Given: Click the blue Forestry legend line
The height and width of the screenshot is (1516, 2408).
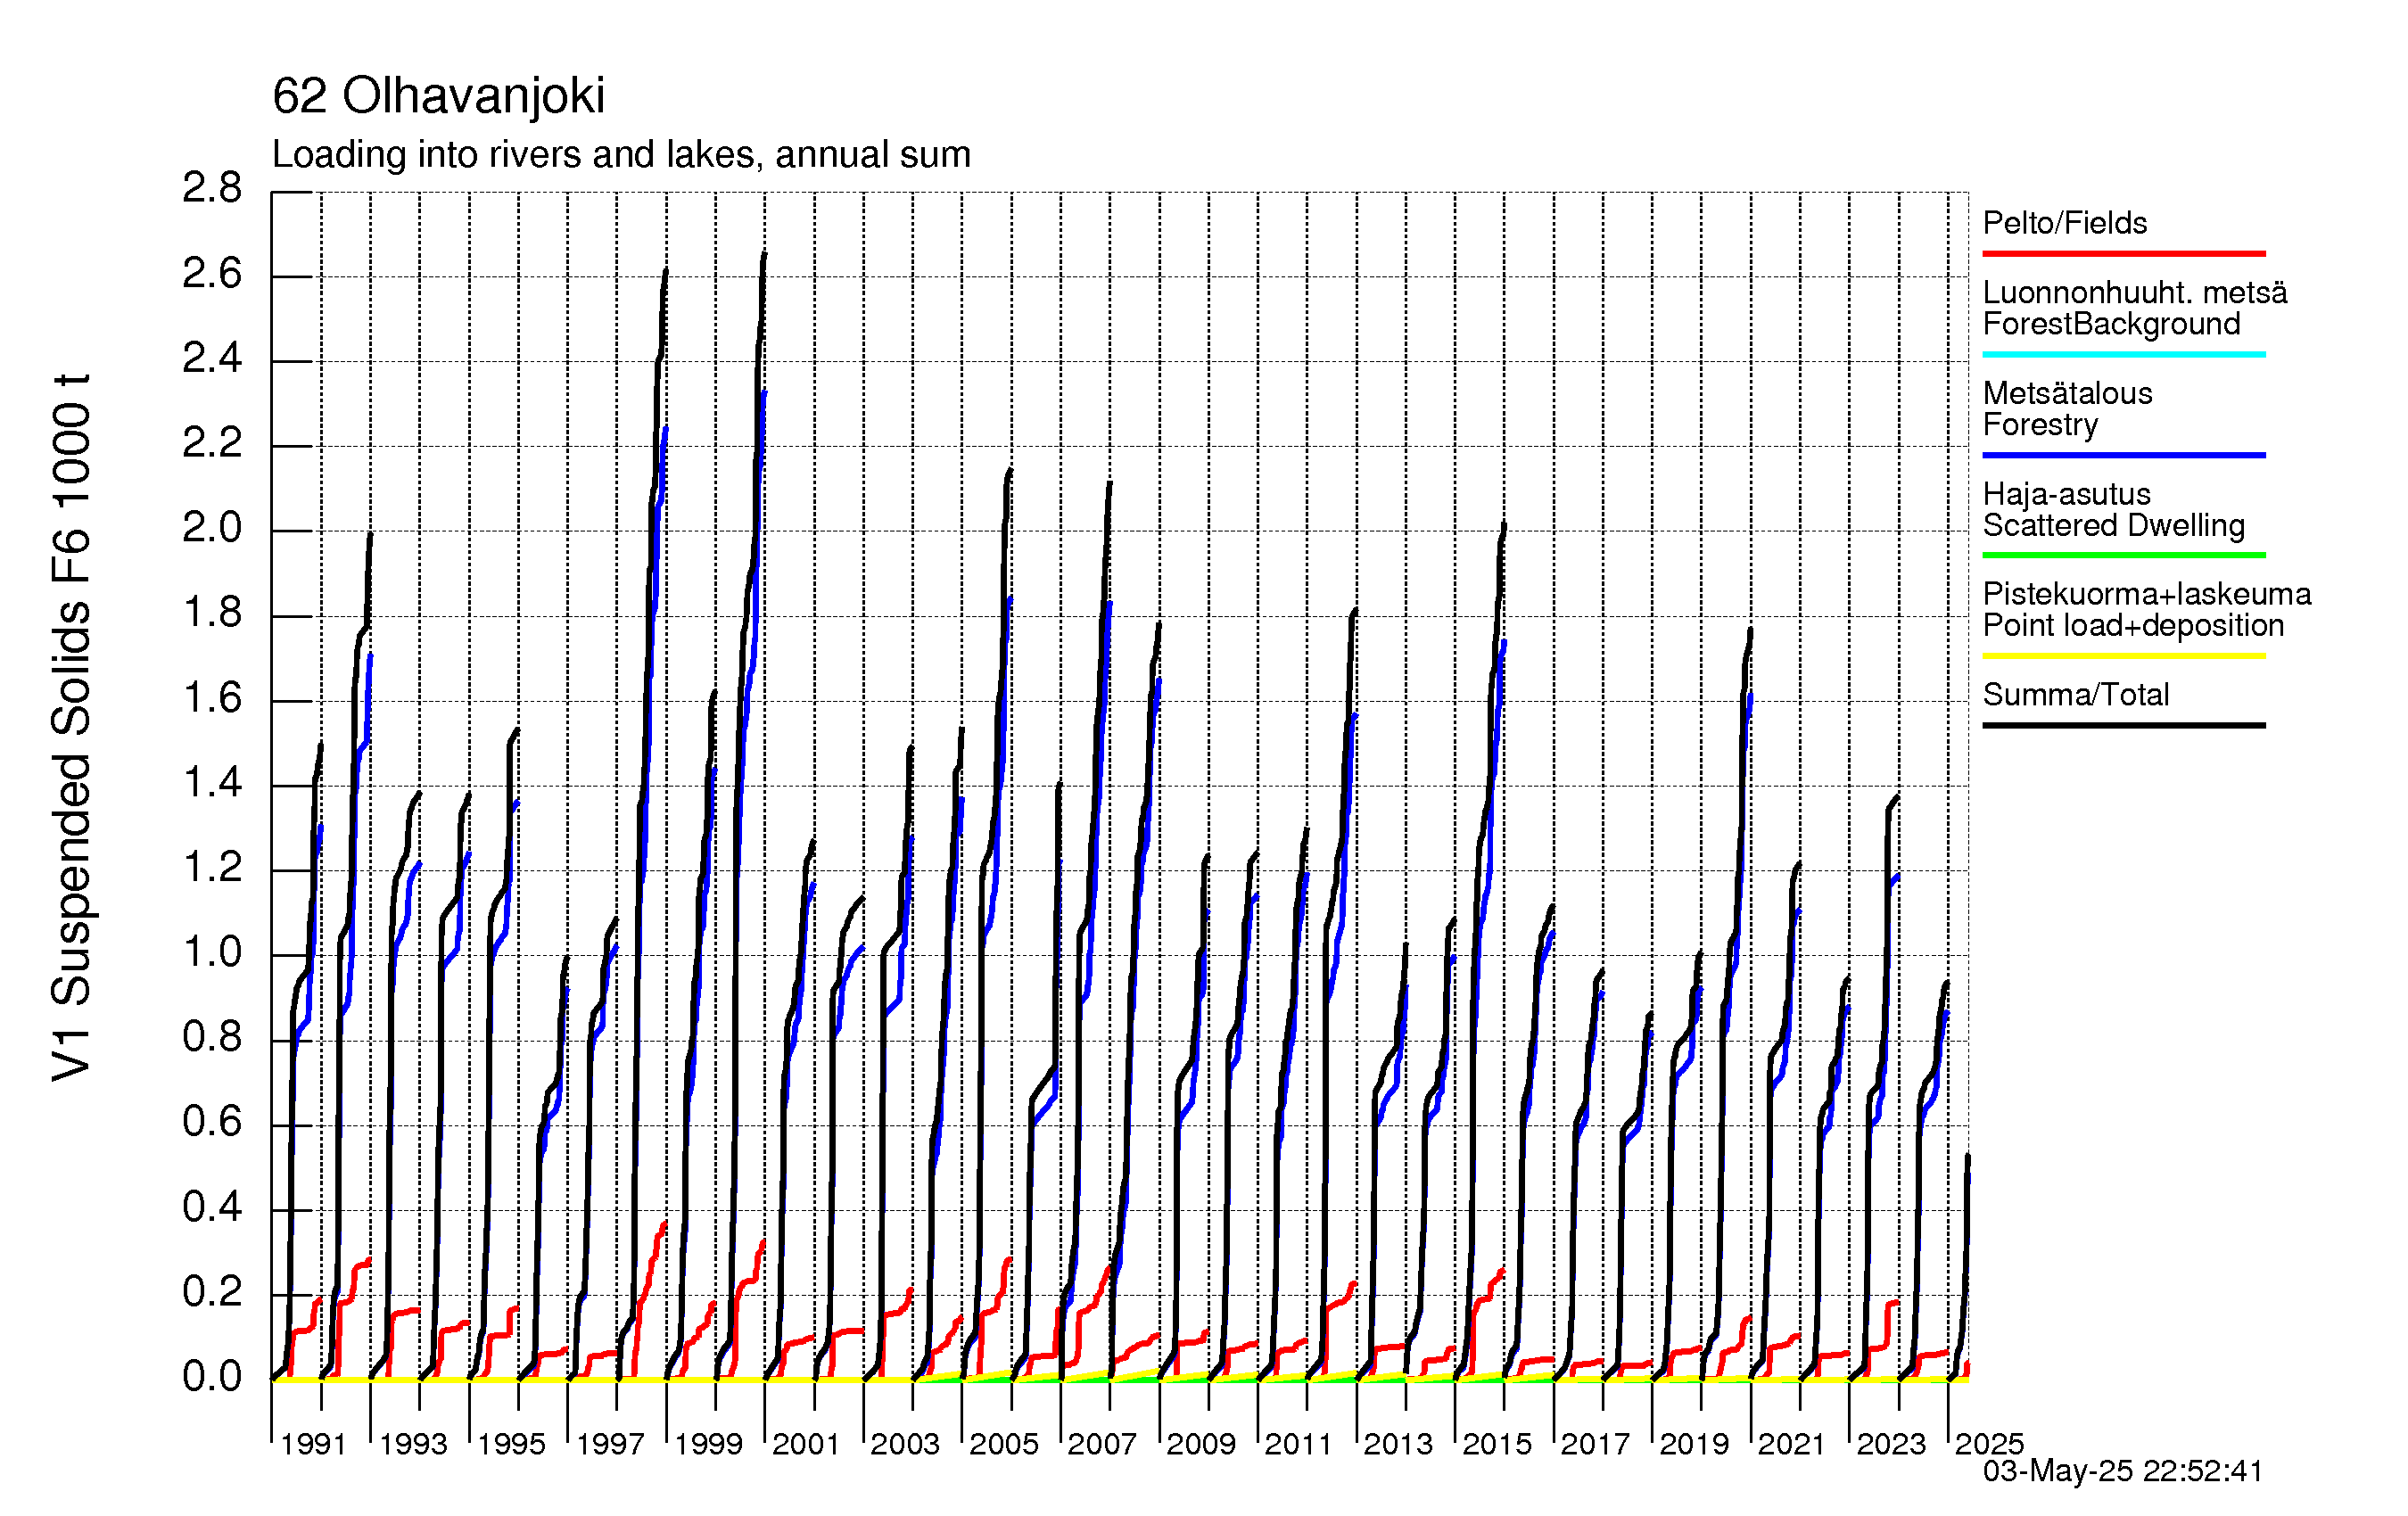Looking at the screenshot, I should 2123,455.
